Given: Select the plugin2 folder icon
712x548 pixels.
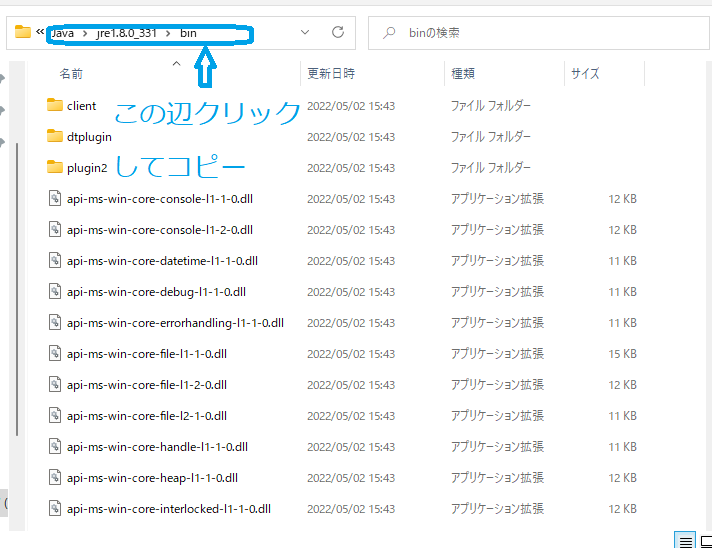Looking at the screenshot, I should tap(55, 168).
